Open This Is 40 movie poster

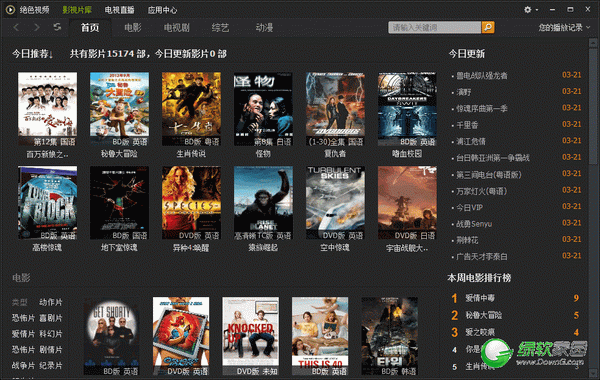point(320,336)
